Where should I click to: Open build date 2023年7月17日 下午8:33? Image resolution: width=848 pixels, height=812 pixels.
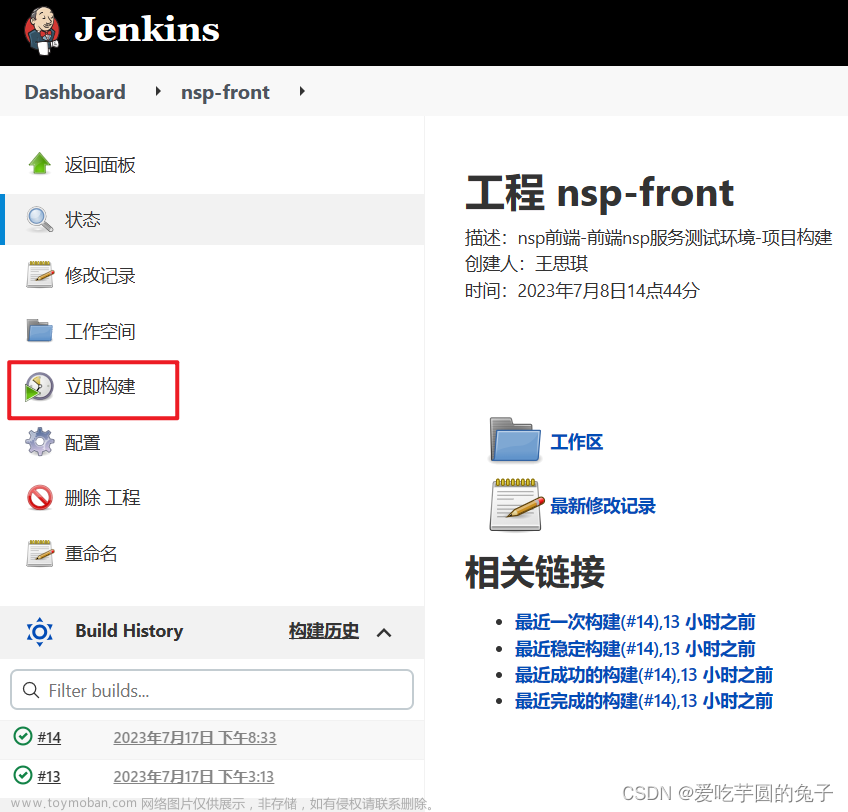(195, 737)
